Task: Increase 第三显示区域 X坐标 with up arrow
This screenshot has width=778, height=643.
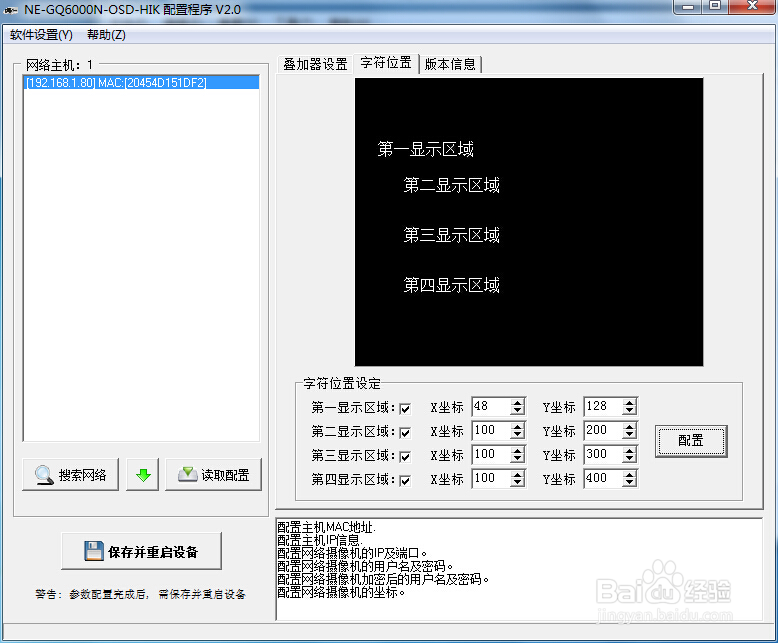Action: tap(518, 450)
